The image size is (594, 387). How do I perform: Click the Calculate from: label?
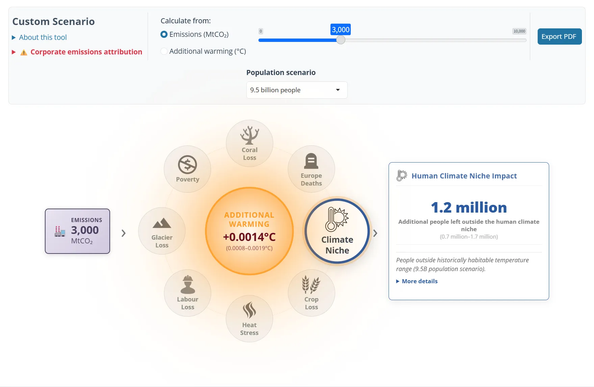coord(186,21)
